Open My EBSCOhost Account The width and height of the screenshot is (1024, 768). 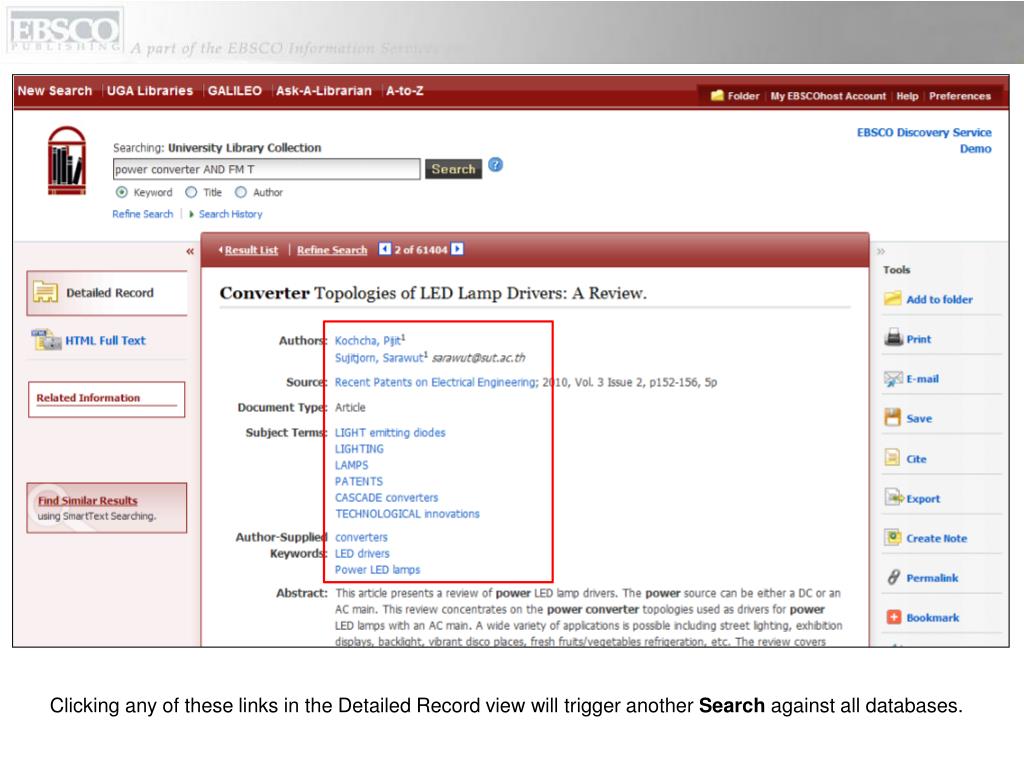(828, 96)
